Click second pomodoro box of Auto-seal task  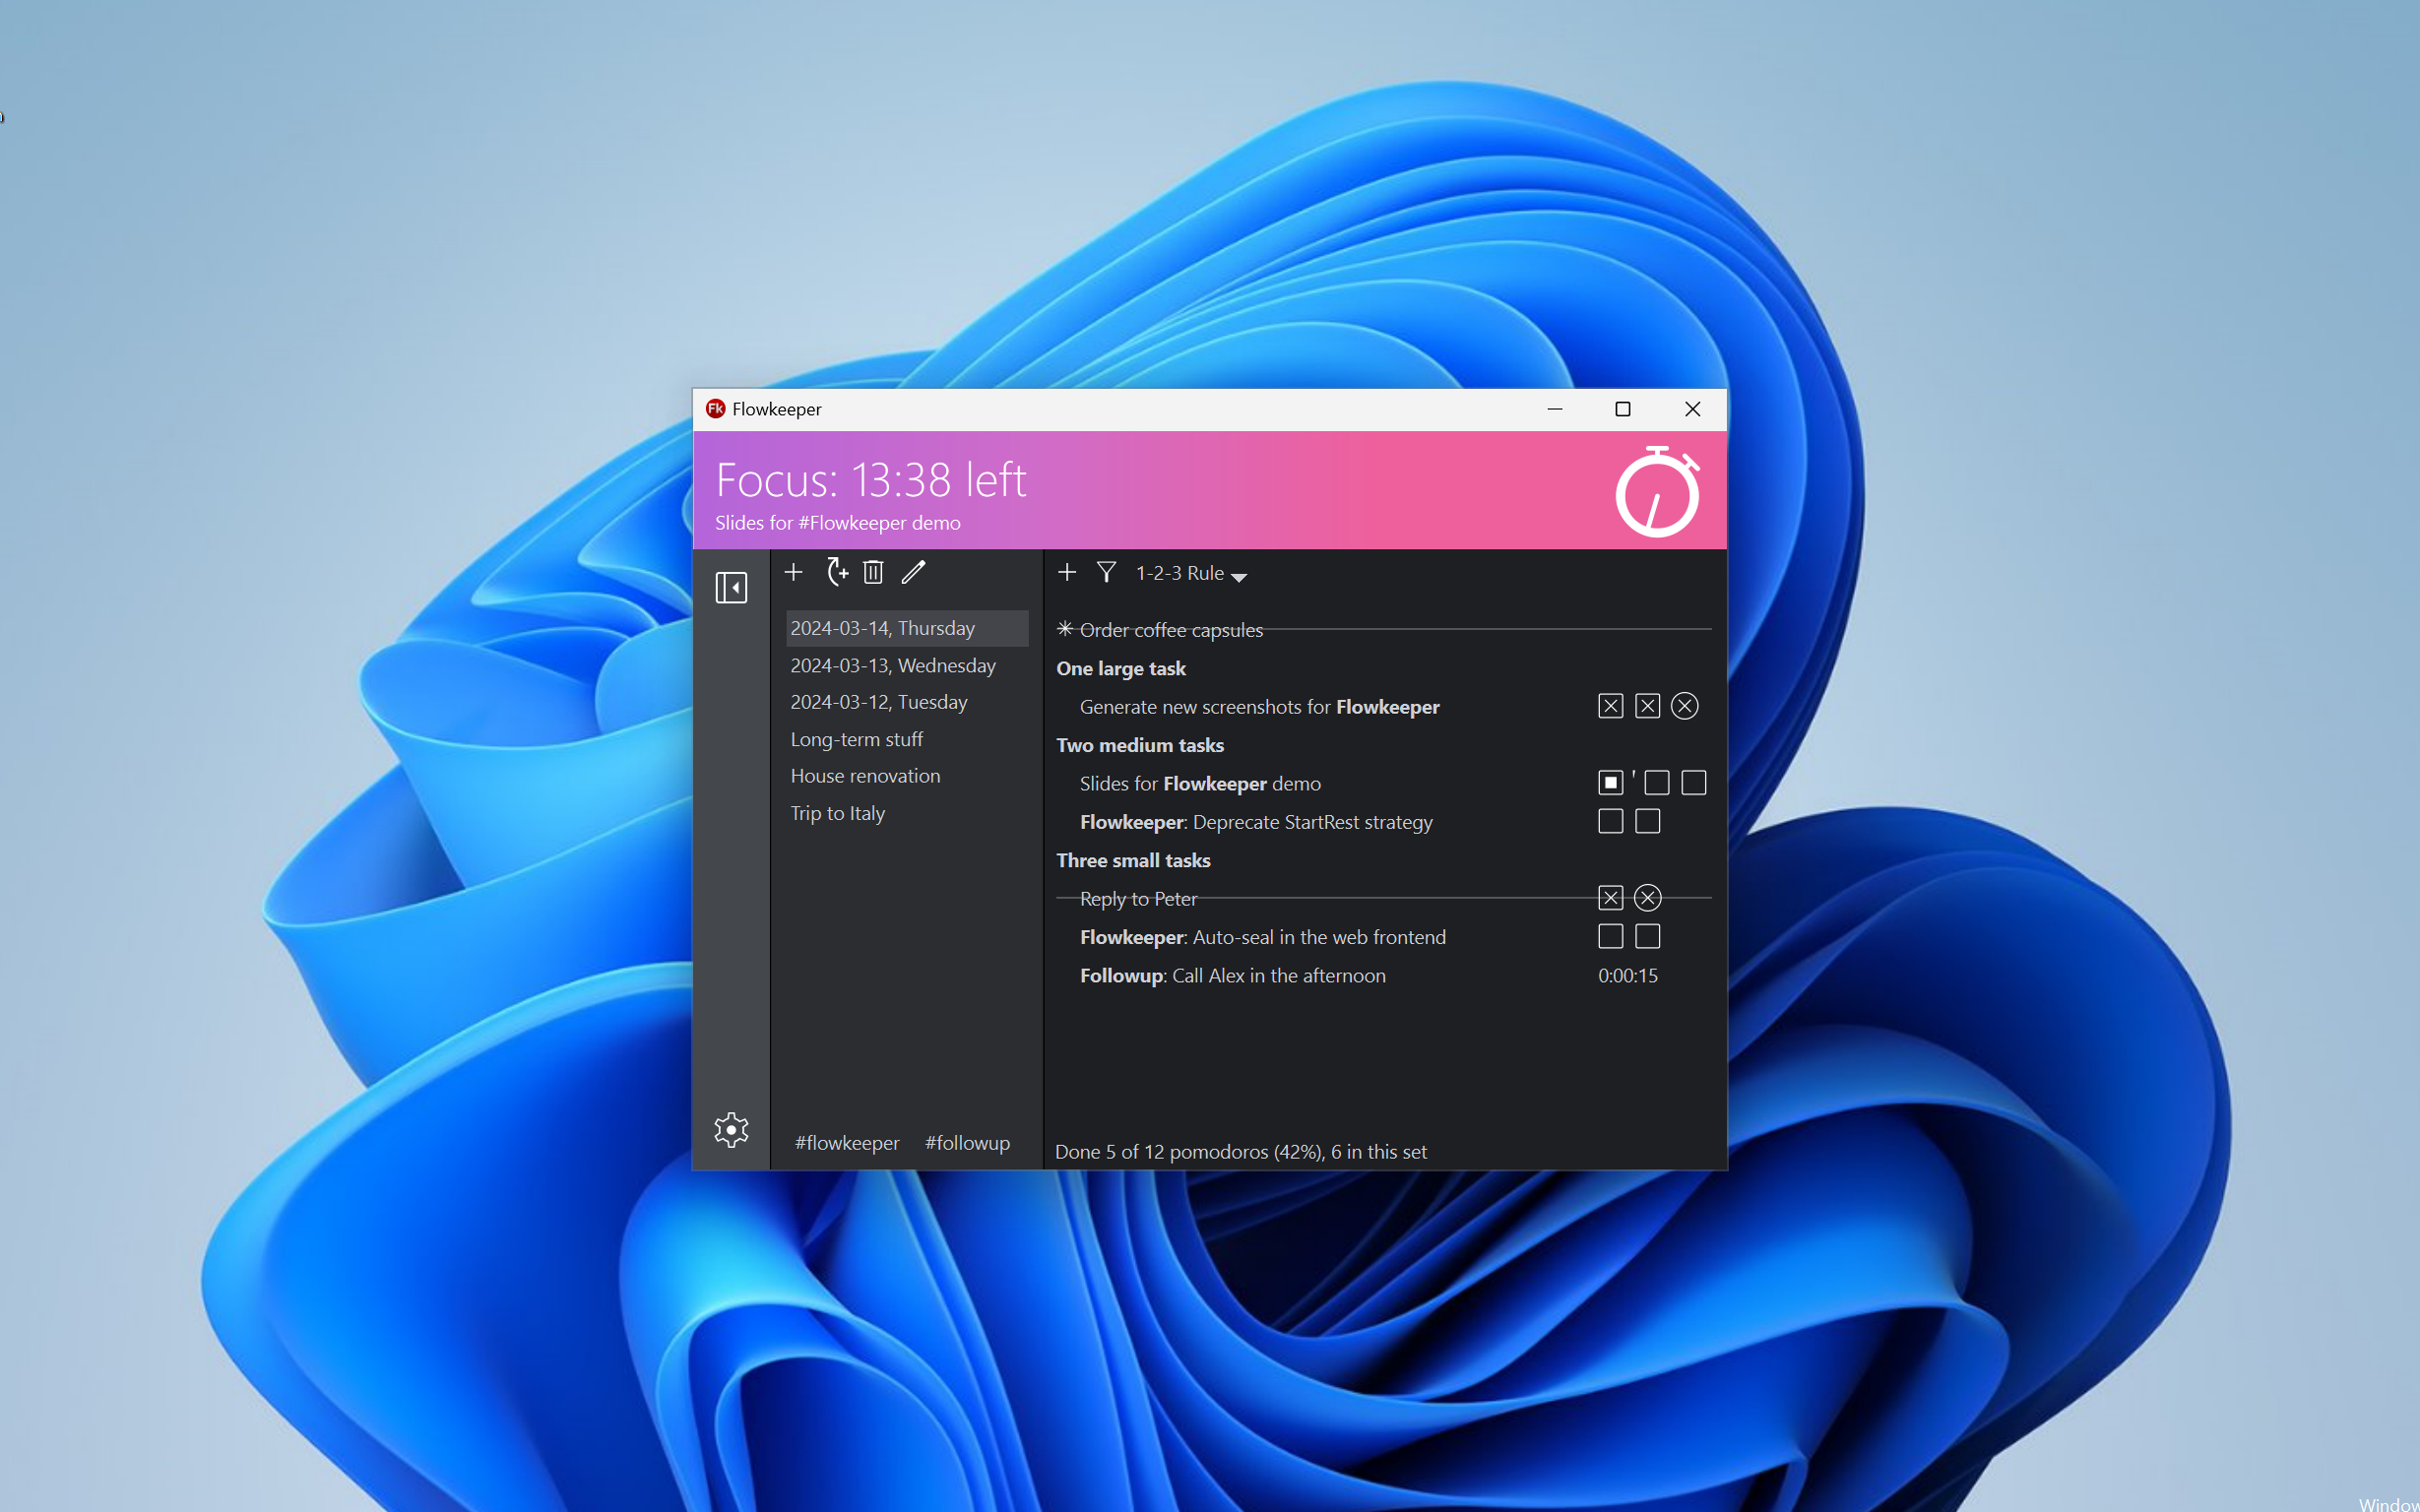point(1647,936)
